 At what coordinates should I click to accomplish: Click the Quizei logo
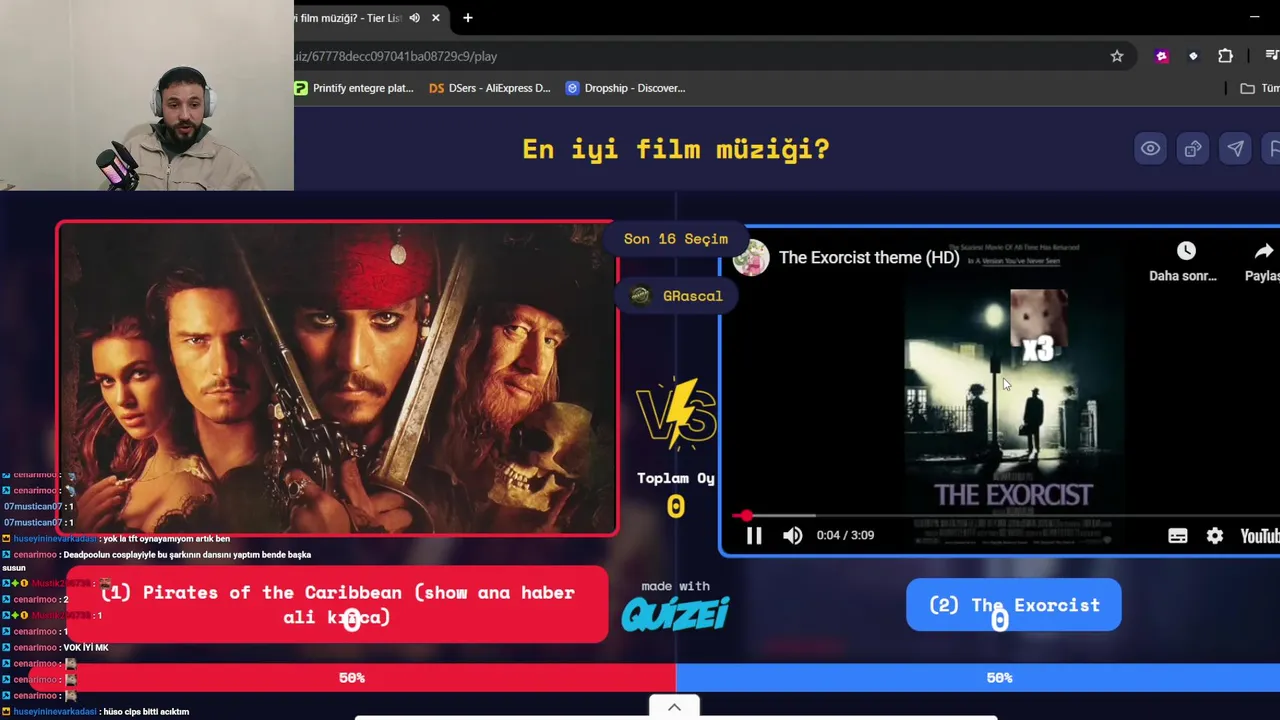pyautogui.click(x=676, y=612)
